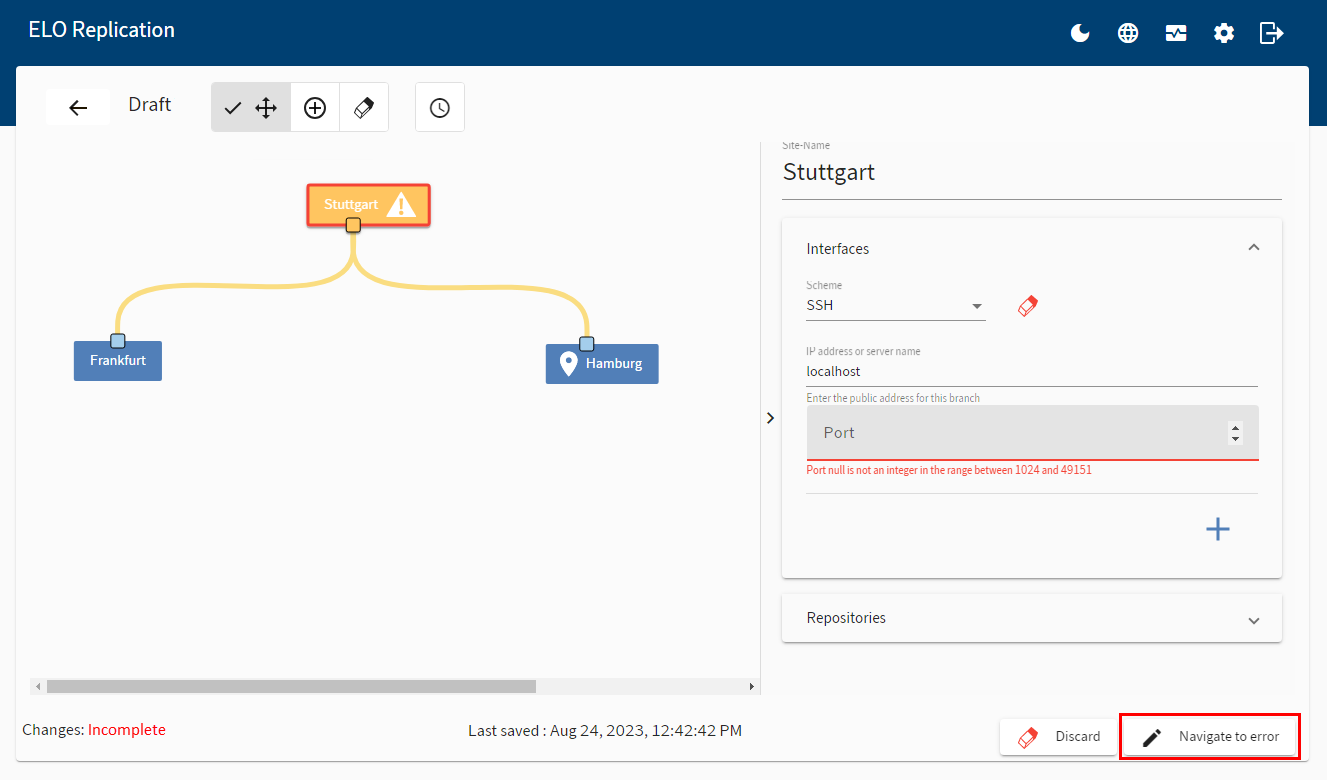Click the public address hint text

[x=893, y=398]
